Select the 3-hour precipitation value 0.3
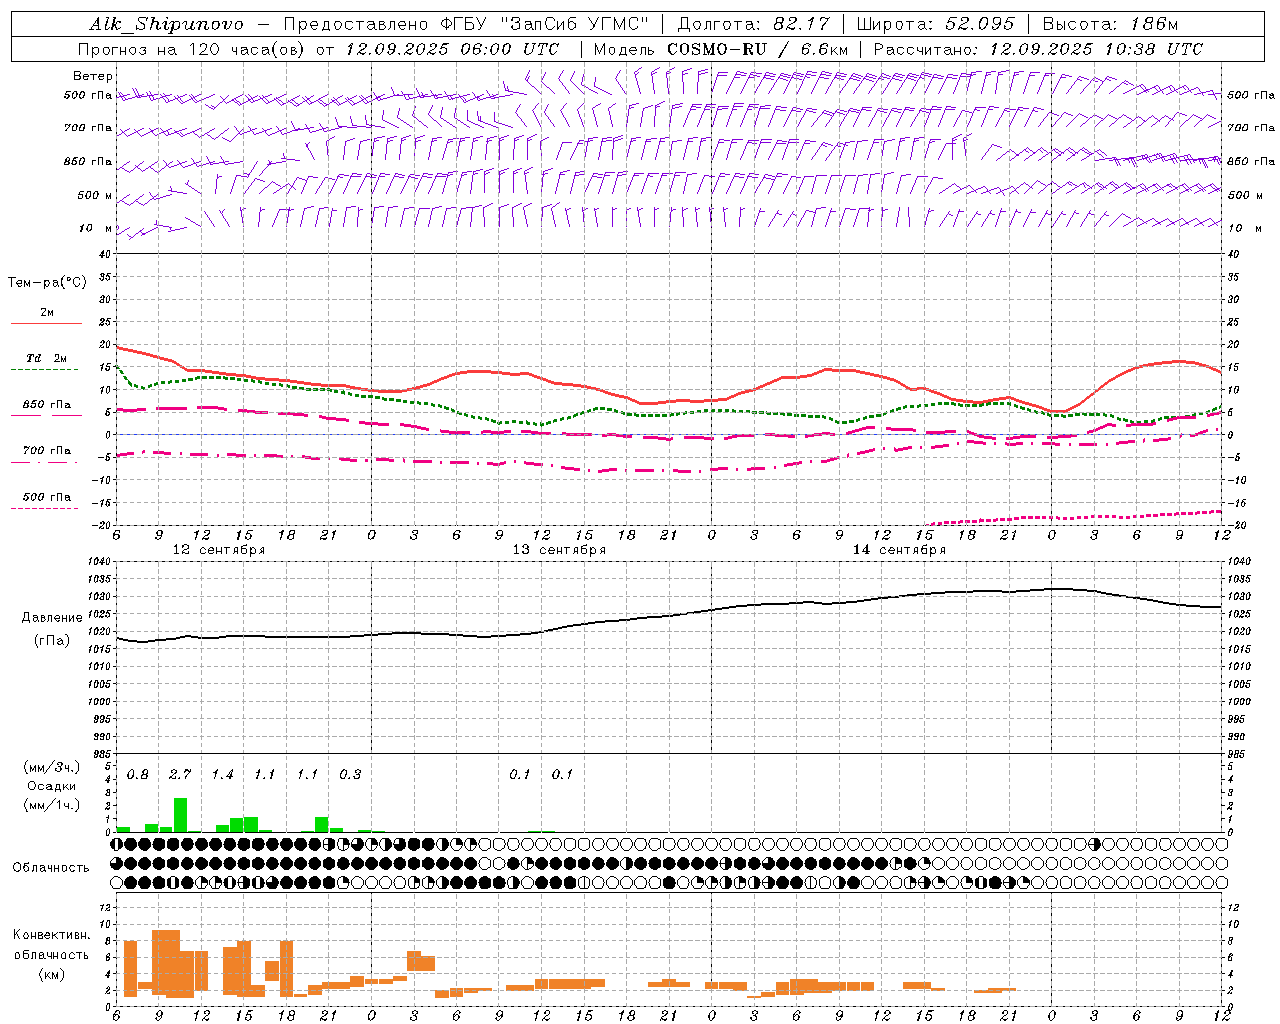This screenshot has height=1024, width=1280. point(350,775)
